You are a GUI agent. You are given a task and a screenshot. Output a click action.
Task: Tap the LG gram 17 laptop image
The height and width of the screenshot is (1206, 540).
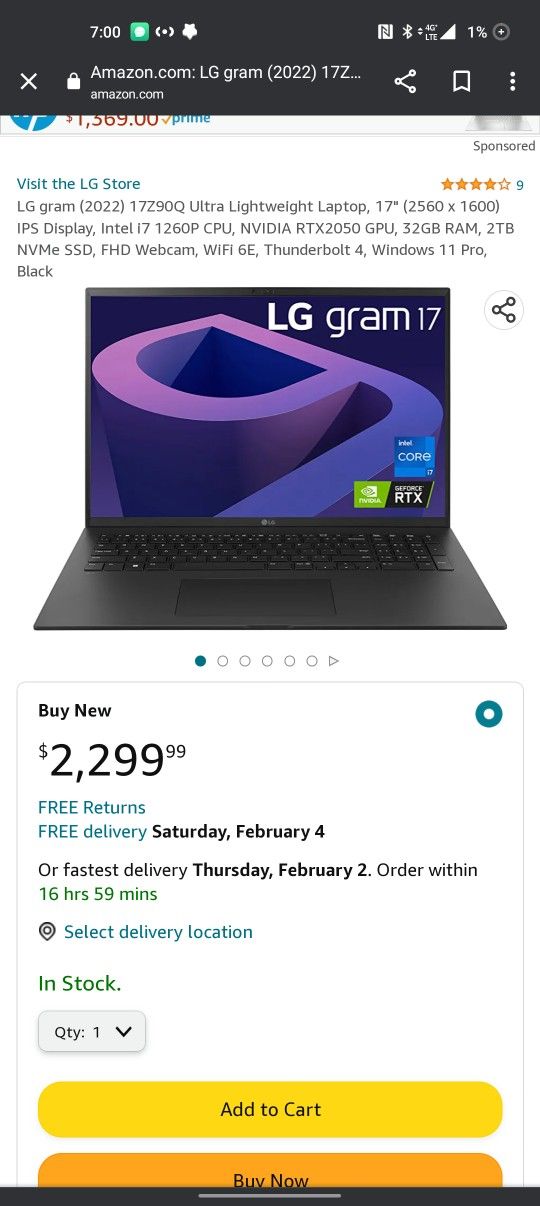[x=270, y=460]
